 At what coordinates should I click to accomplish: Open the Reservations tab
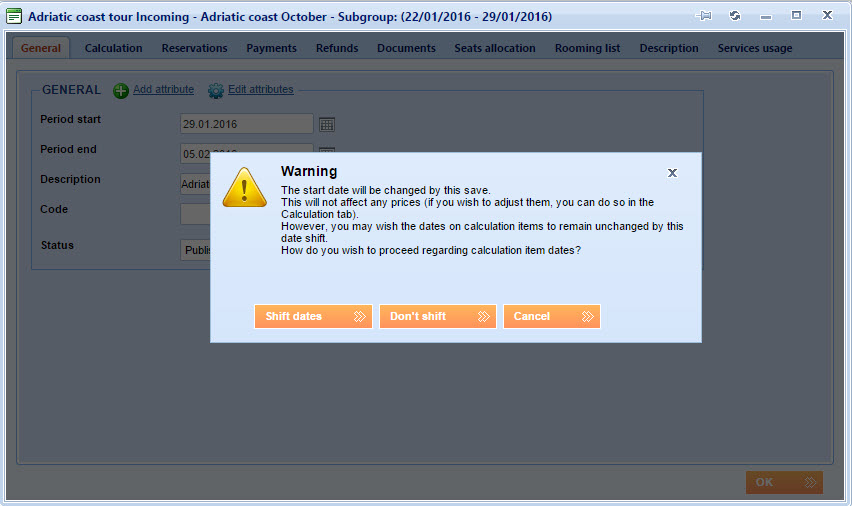[195, 48]
